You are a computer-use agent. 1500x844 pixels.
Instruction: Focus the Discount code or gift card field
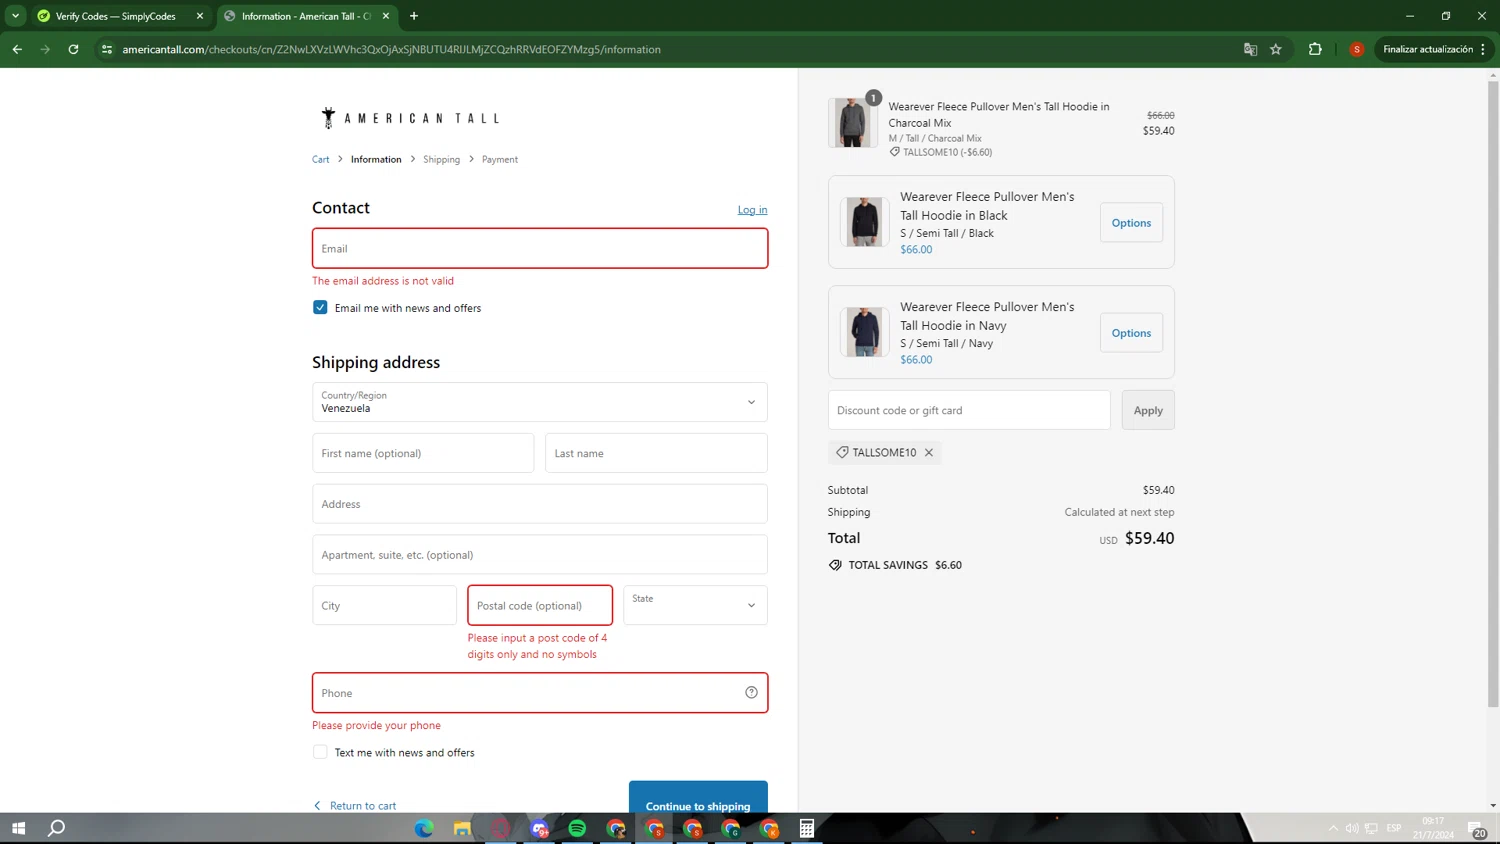click(x=968, y=410)
